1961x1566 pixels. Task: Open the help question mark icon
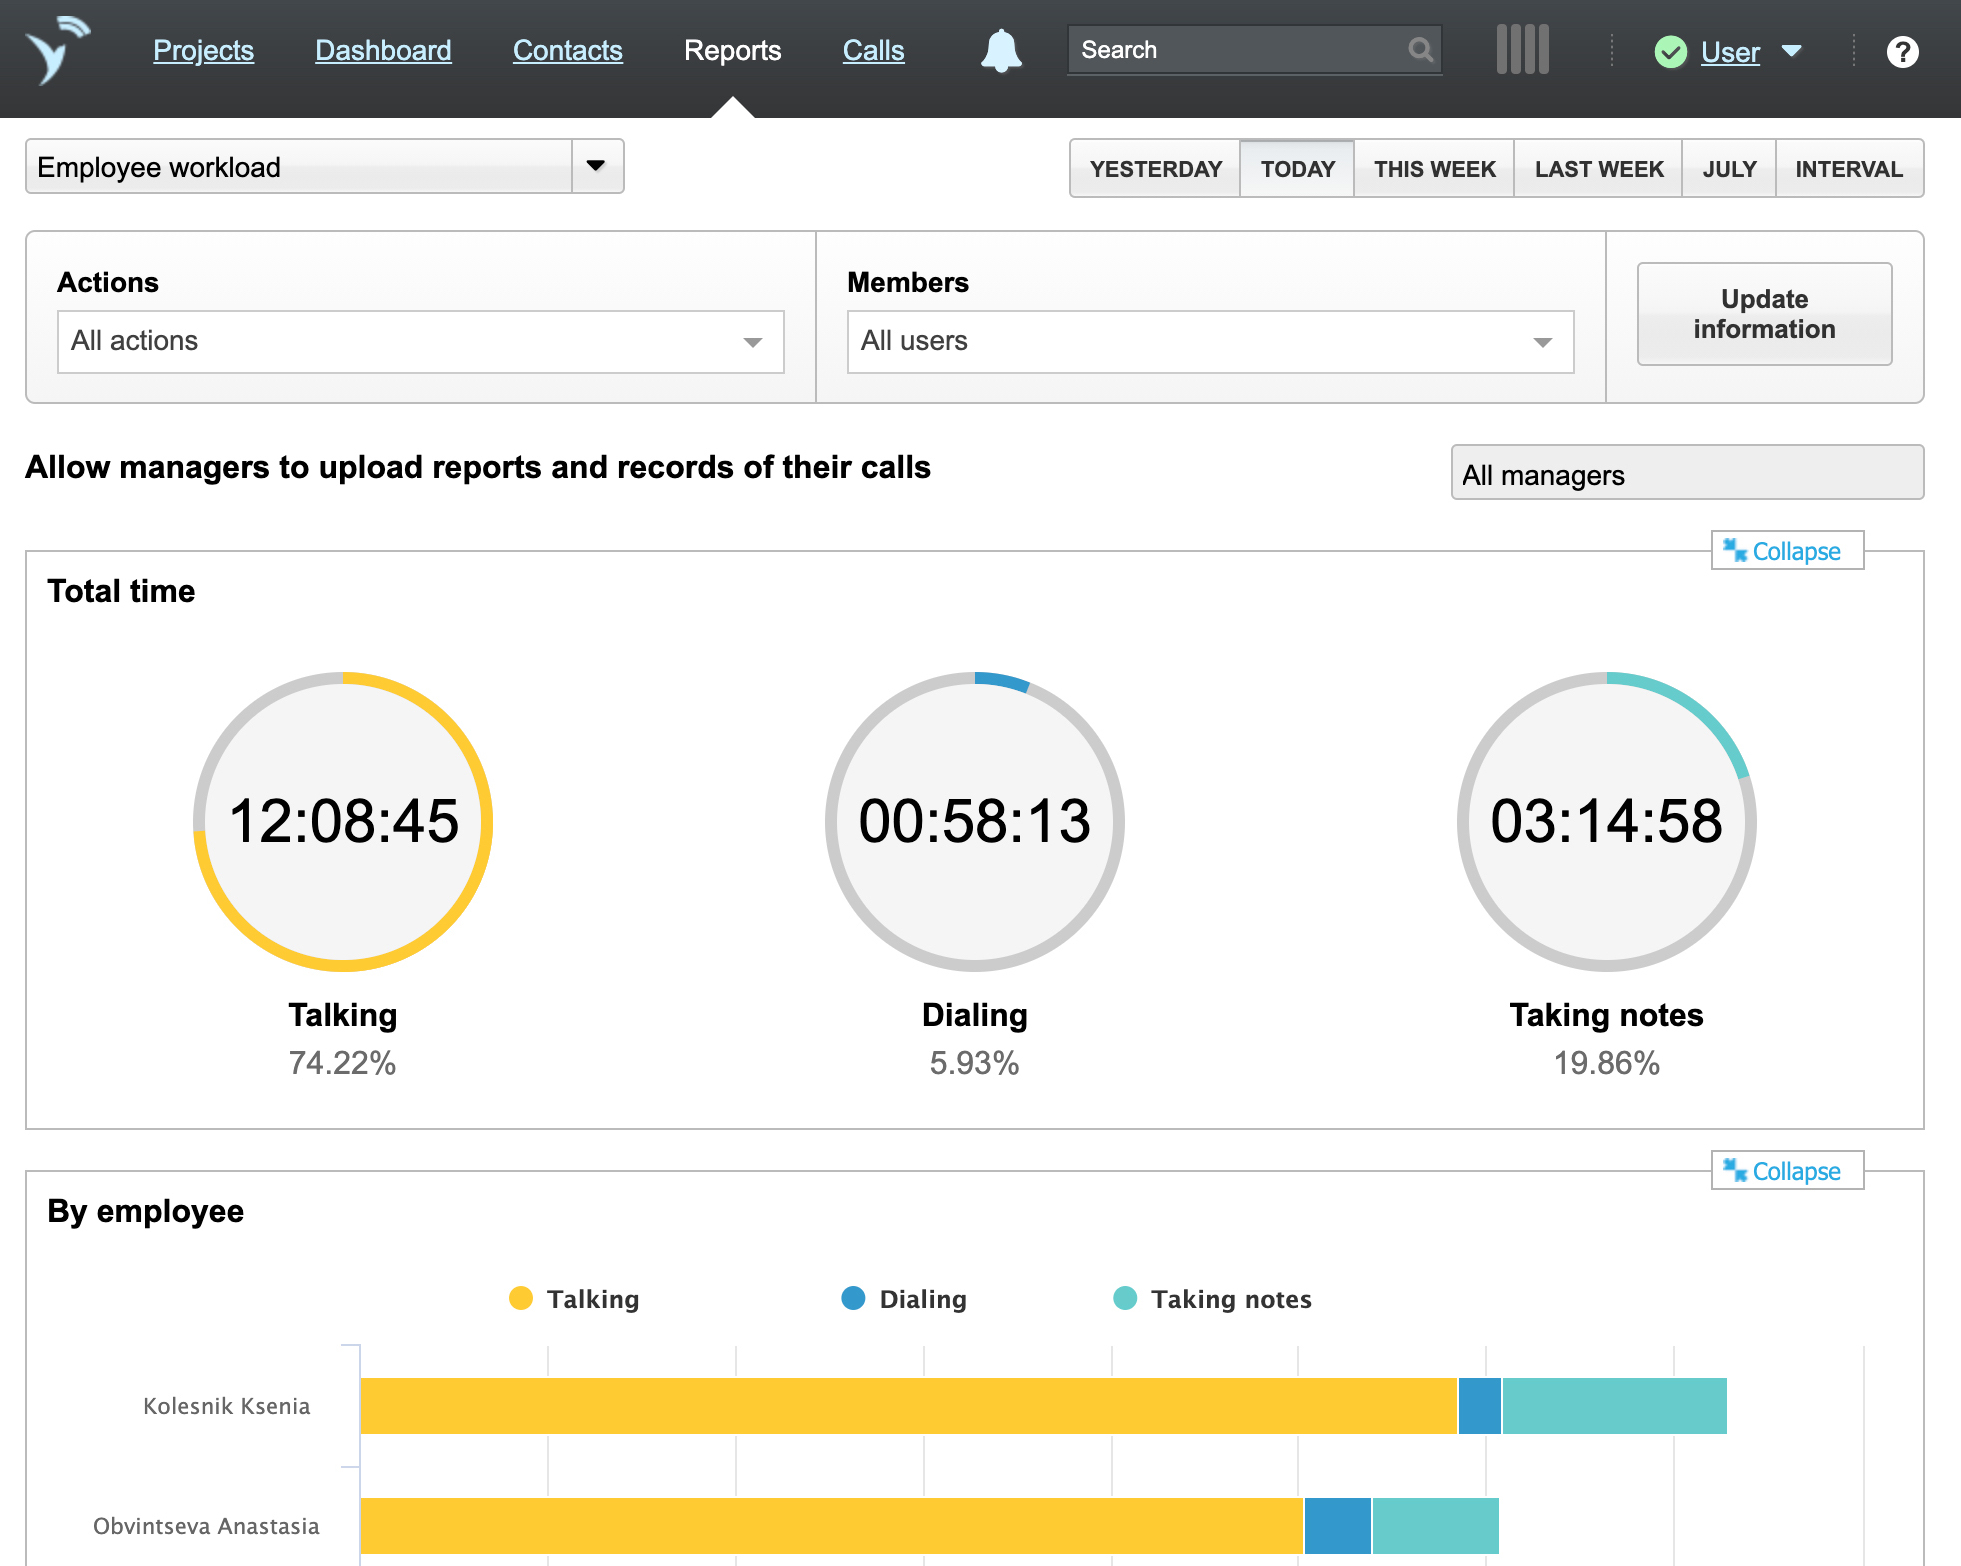pyautogui.click(x=1902, y=52)
